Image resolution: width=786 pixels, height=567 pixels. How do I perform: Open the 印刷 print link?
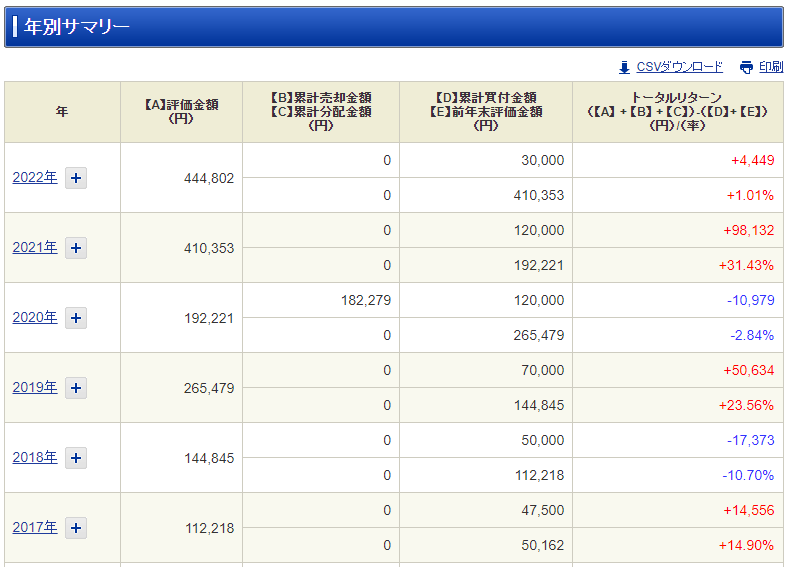click(x=770, y=67)
